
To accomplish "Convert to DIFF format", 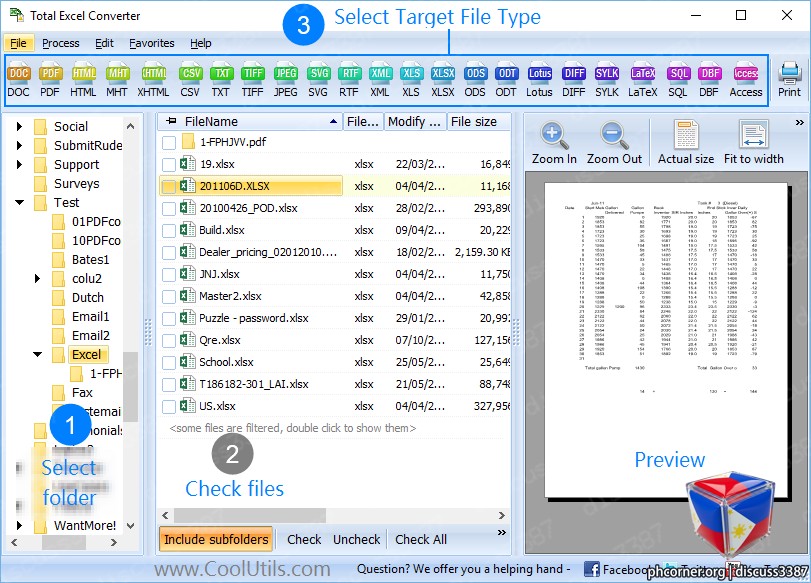I will click(x=574, y=81).
